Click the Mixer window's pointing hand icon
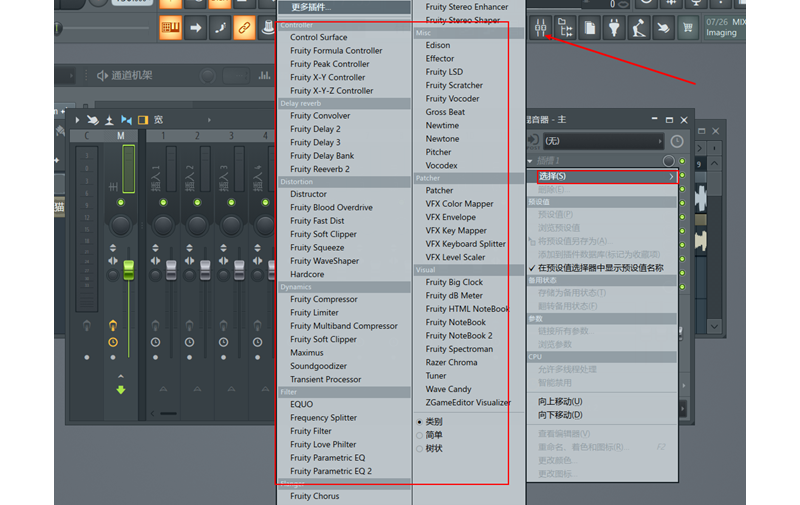Image resolution: width=800 pixels, height=505 pixels. 93,120
